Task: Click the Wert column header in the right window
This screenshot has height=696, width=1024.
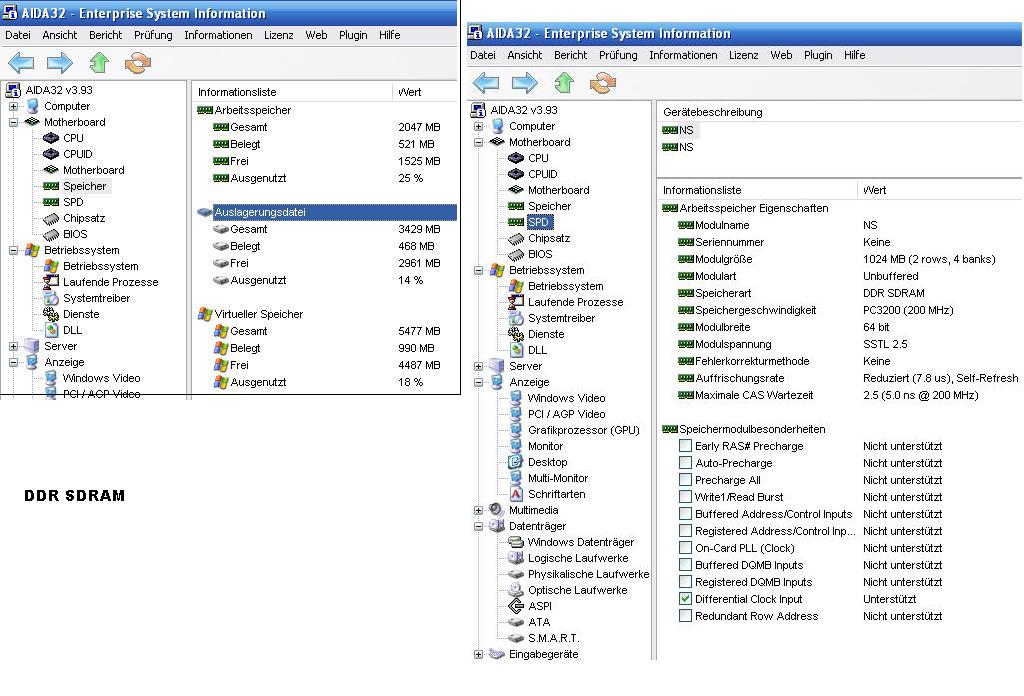Action: point(940,190)
